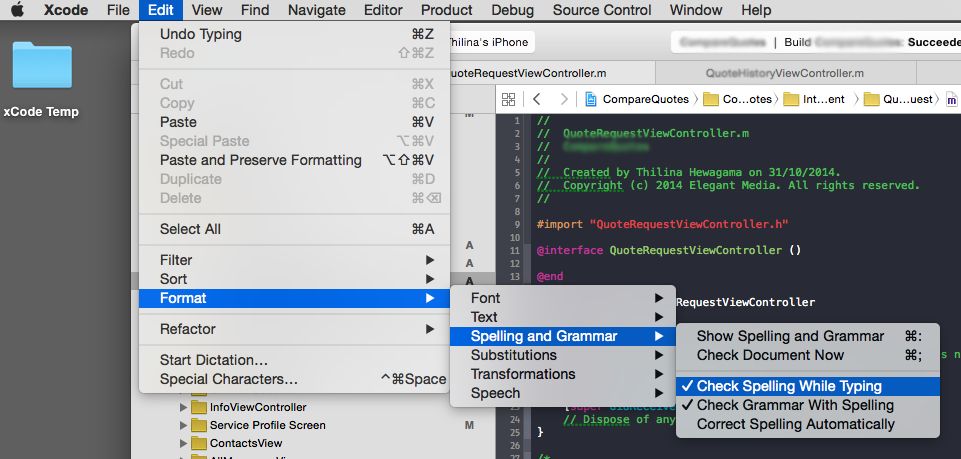Switch to QuoteHistoryViewController.m tab
This screenshot has height=459, width=961.
click(785, 73)
